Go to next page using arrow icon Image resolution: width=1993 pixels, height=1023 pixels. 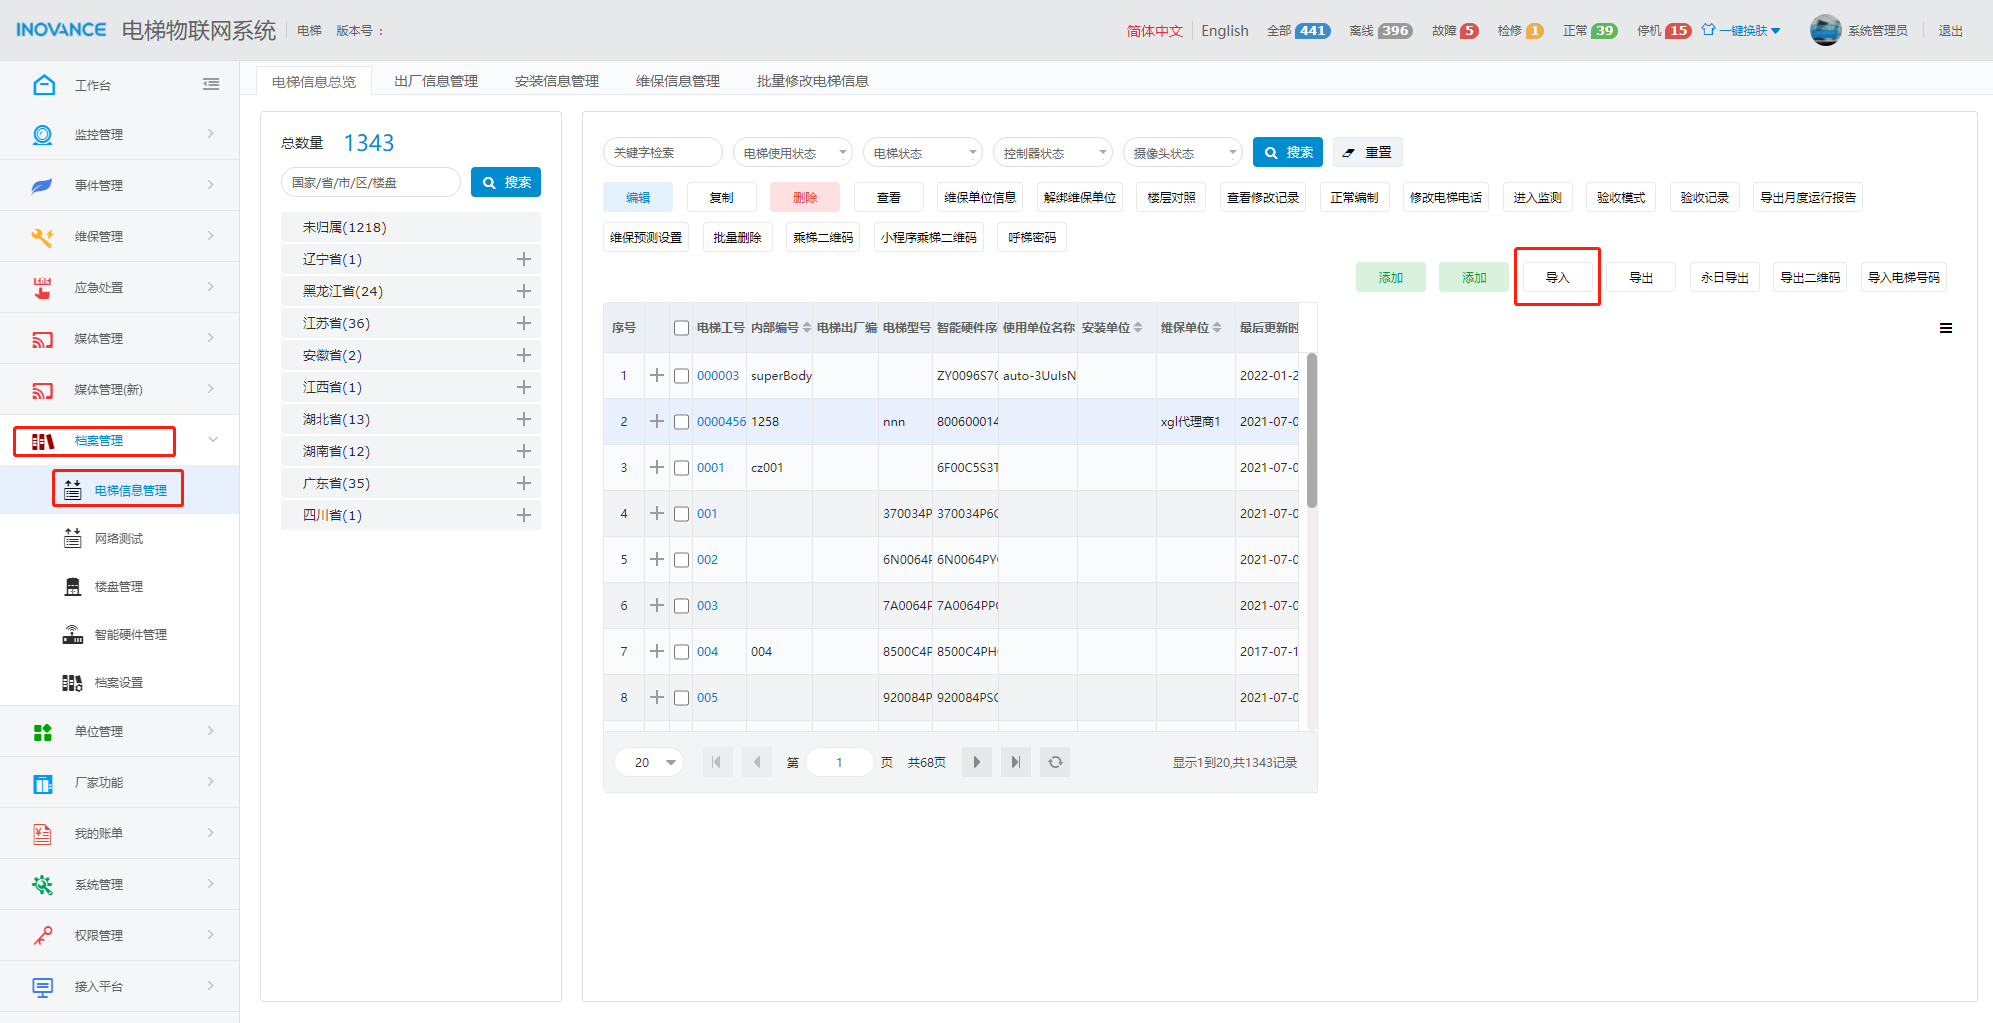point(977,762)
